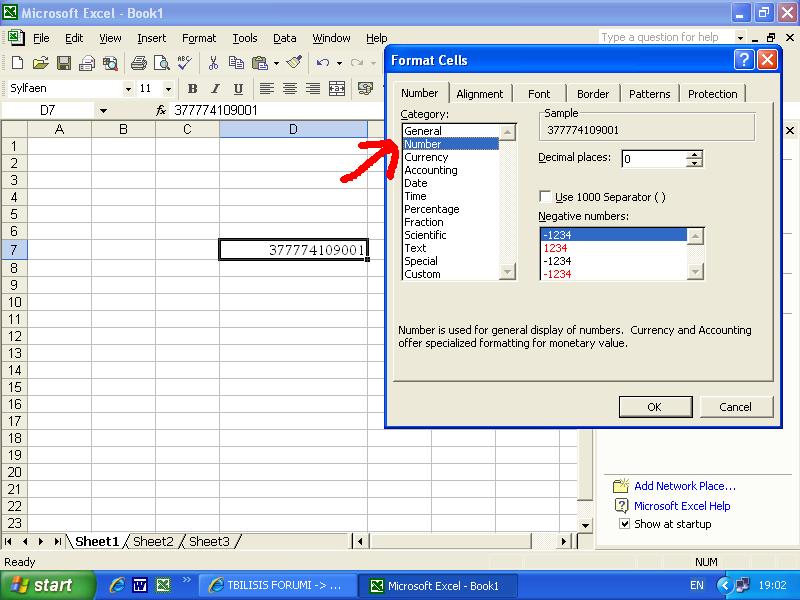Open Print Preview icon
The width and height of the screenshot is (800, 600).
[162, 63]
